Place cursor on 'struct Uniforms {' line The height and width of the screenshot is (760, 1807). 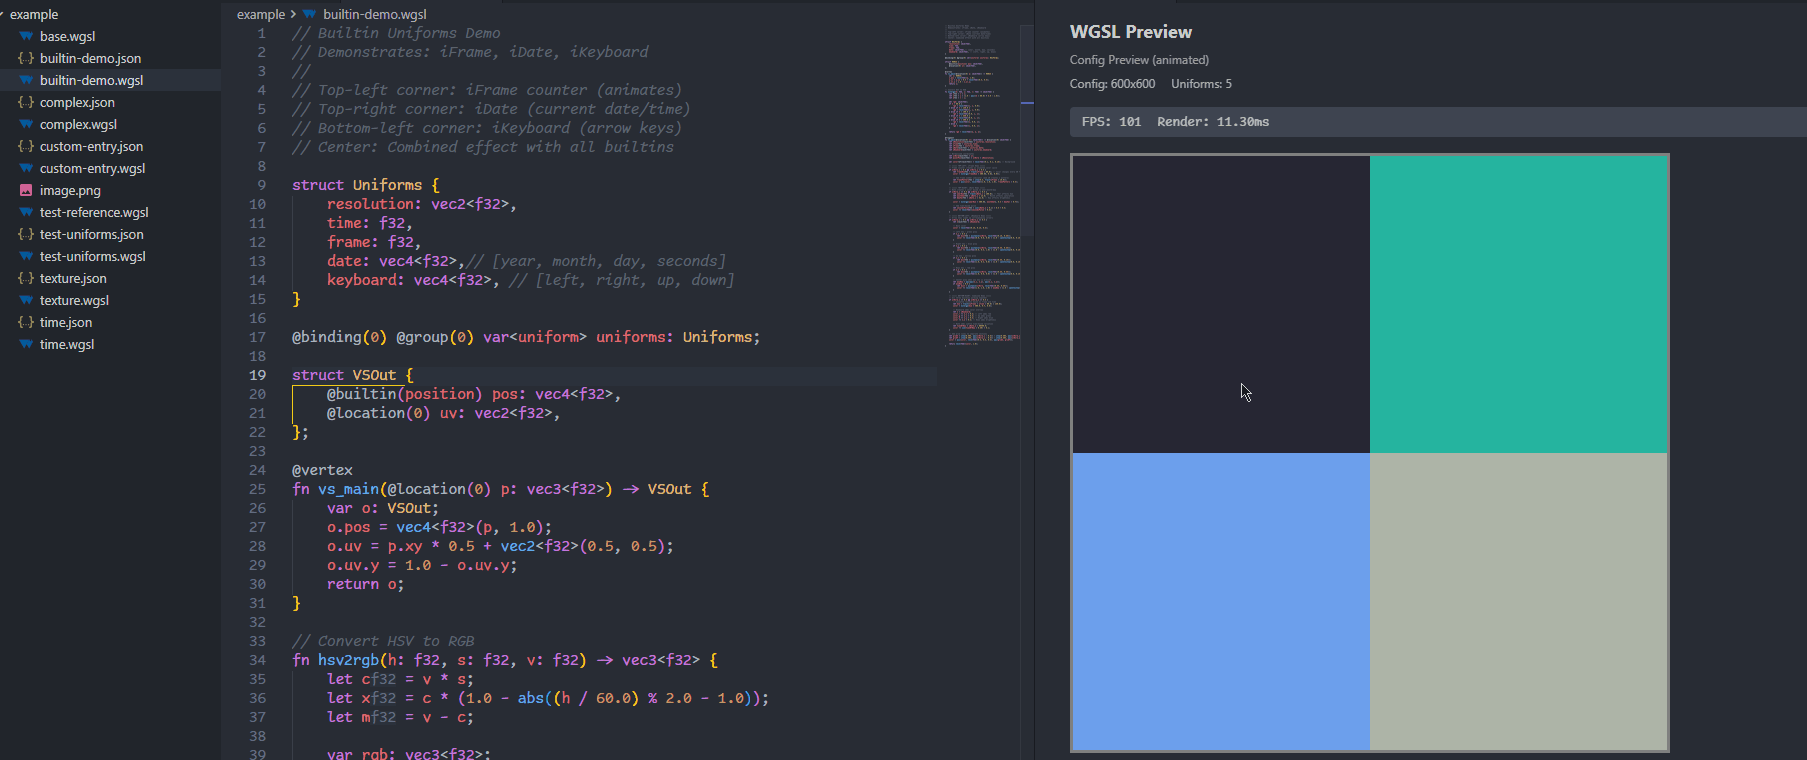tap(365, 185)
